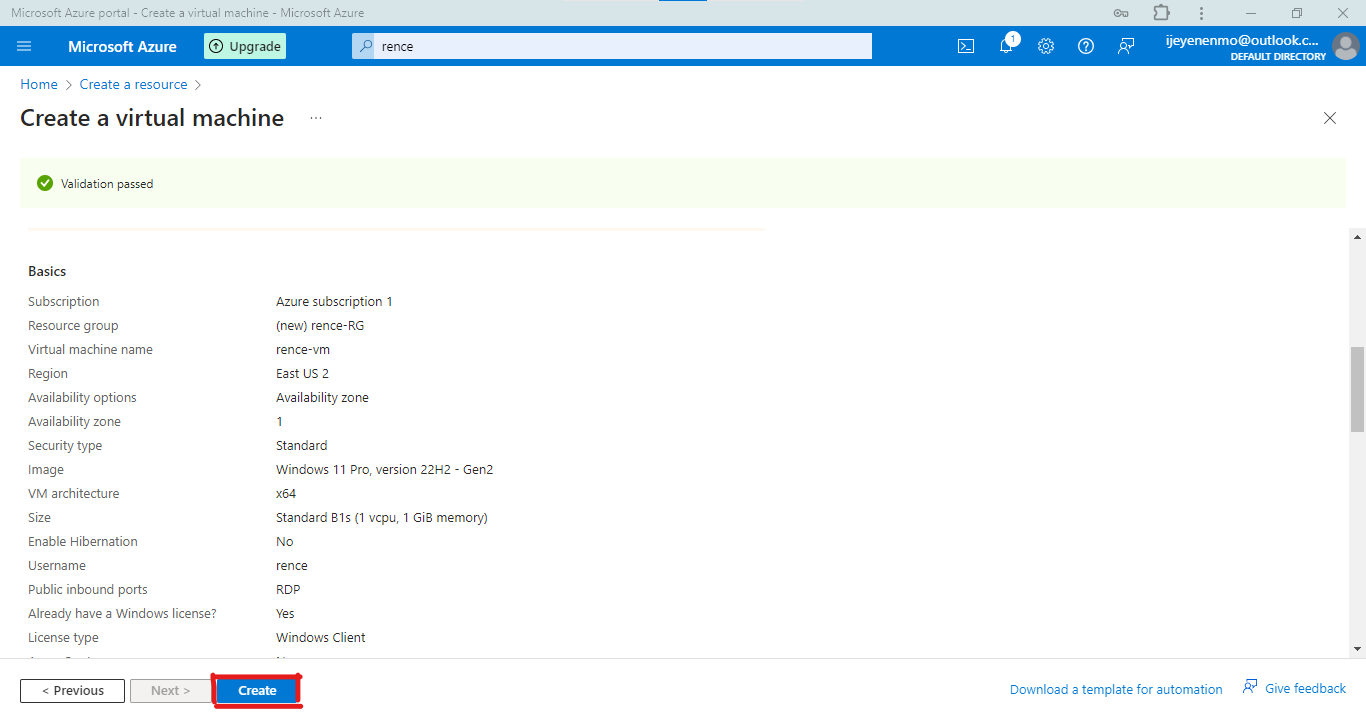The image size is (1366, 728).
Task: Open Download a template for automation
Action: pyautogui.click(x=1116, y=689)
